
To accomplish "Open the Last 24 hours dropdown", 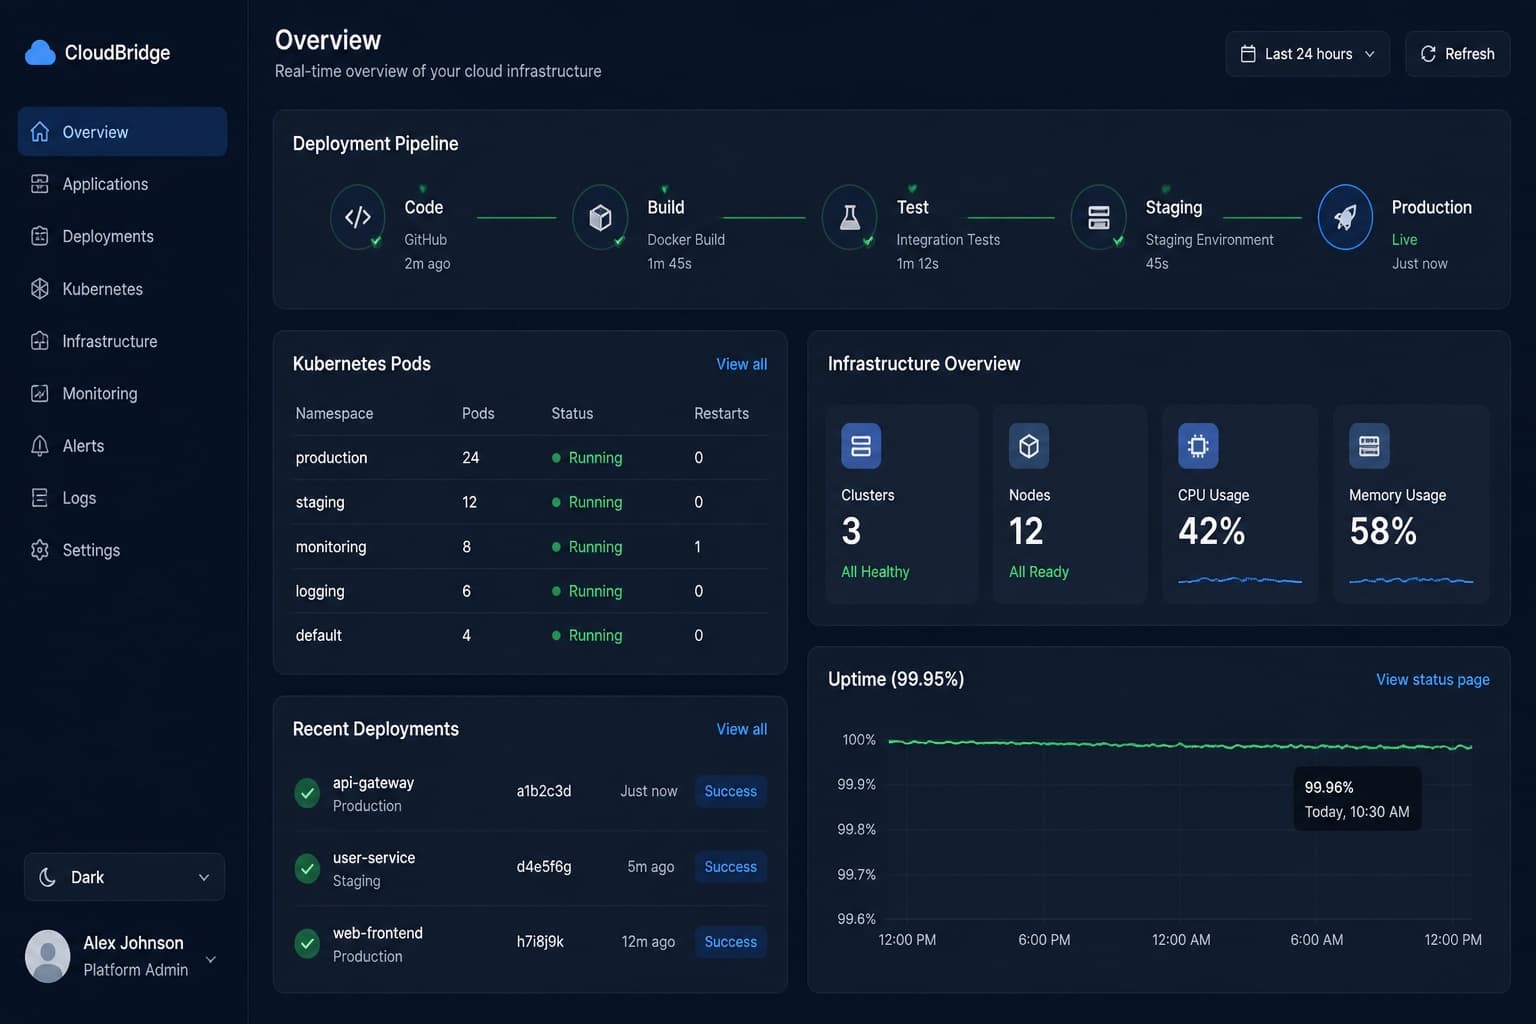I will point(1307,54).
